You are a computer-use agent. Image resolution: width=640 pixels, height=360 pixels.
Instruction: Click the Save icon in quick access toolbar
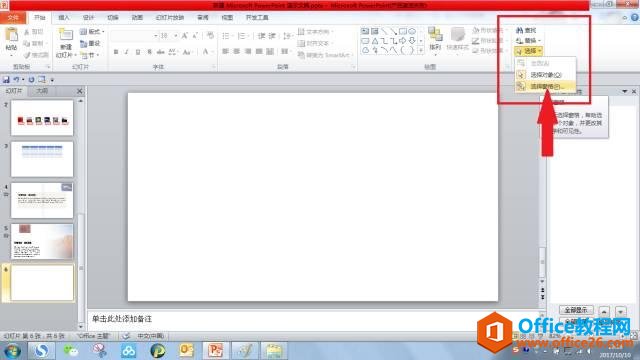[6, 80]
